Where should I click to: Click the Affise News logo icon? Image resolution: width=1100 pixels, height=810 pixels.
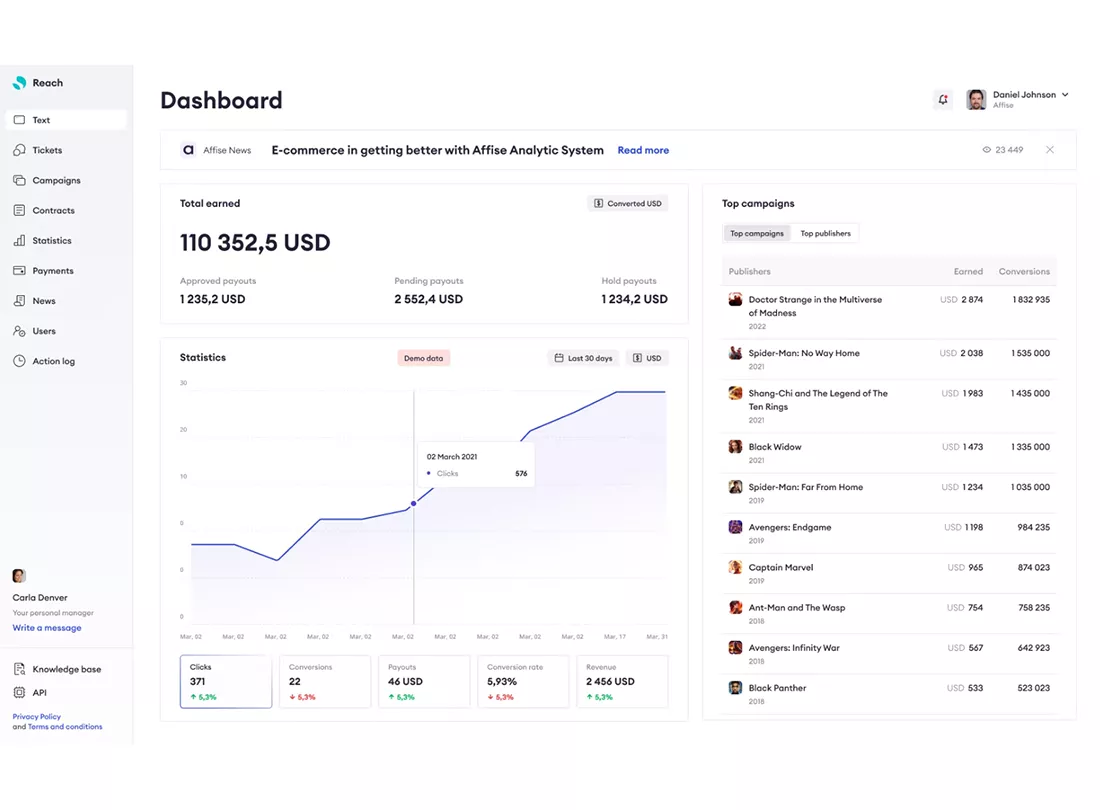coord(188,150)
